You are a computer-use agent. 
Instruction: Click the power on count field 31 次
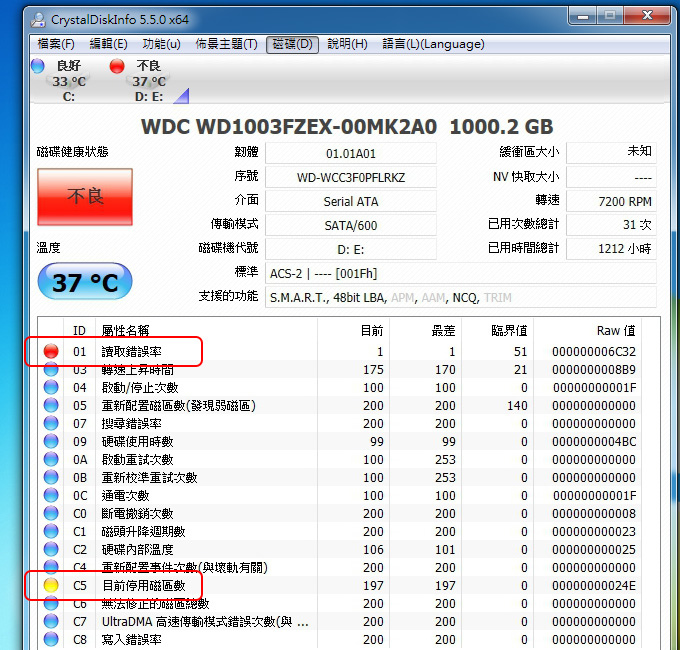[x=611, y=225]
